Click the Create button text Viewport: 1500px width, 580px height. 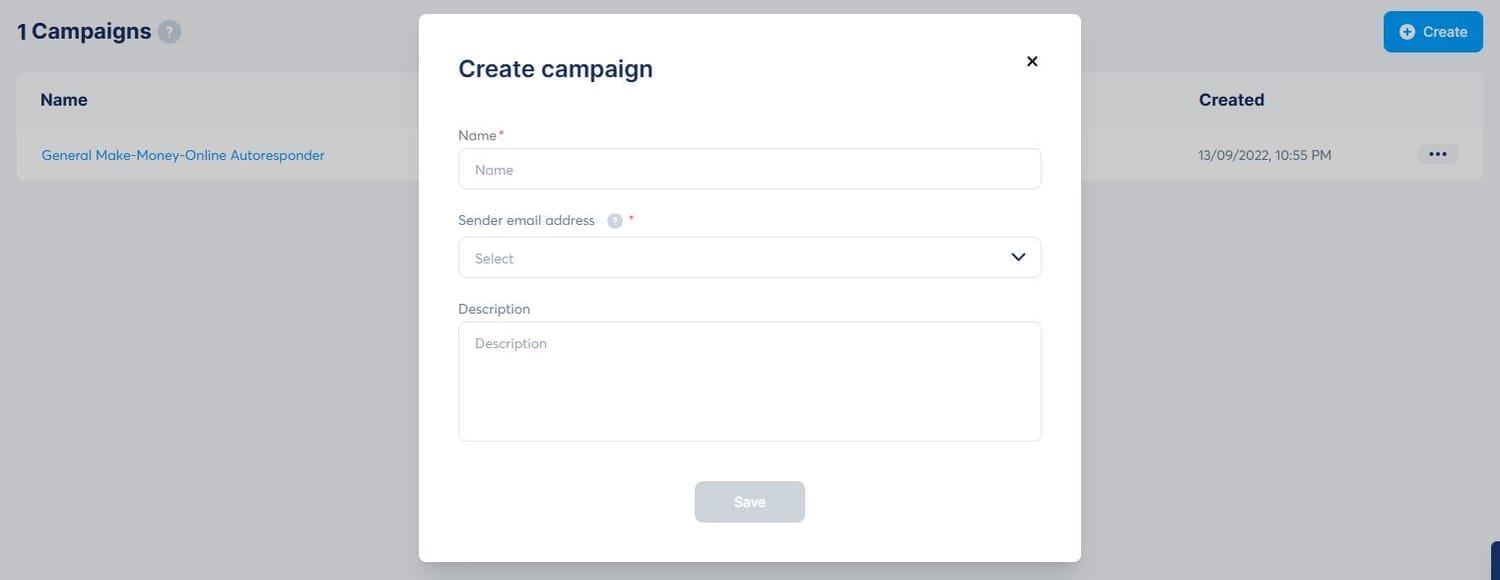[1445, 32]
